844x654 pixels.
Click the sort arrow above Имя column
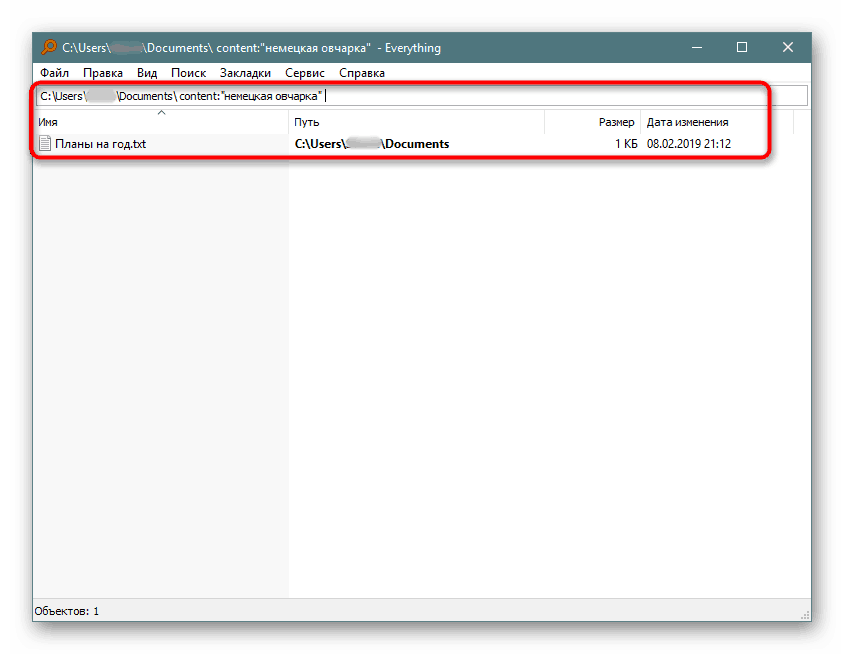coord(161,112)
